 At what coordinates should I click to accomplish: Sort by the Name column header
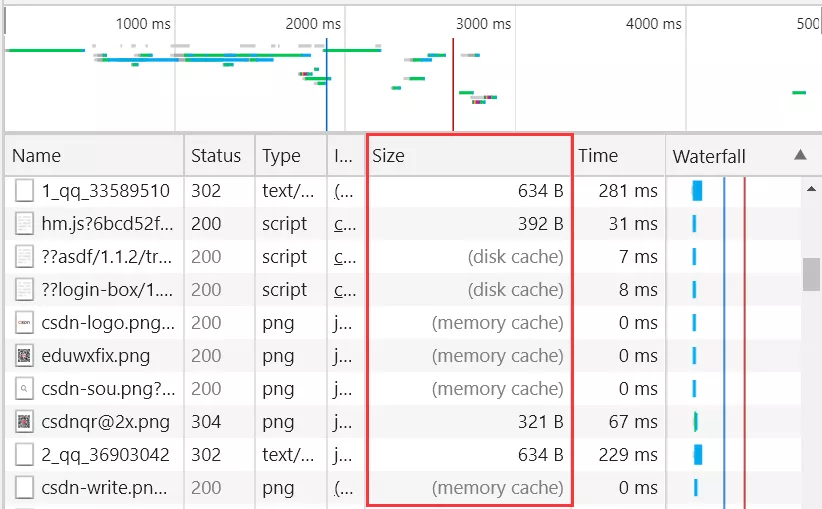coord(94,156)
